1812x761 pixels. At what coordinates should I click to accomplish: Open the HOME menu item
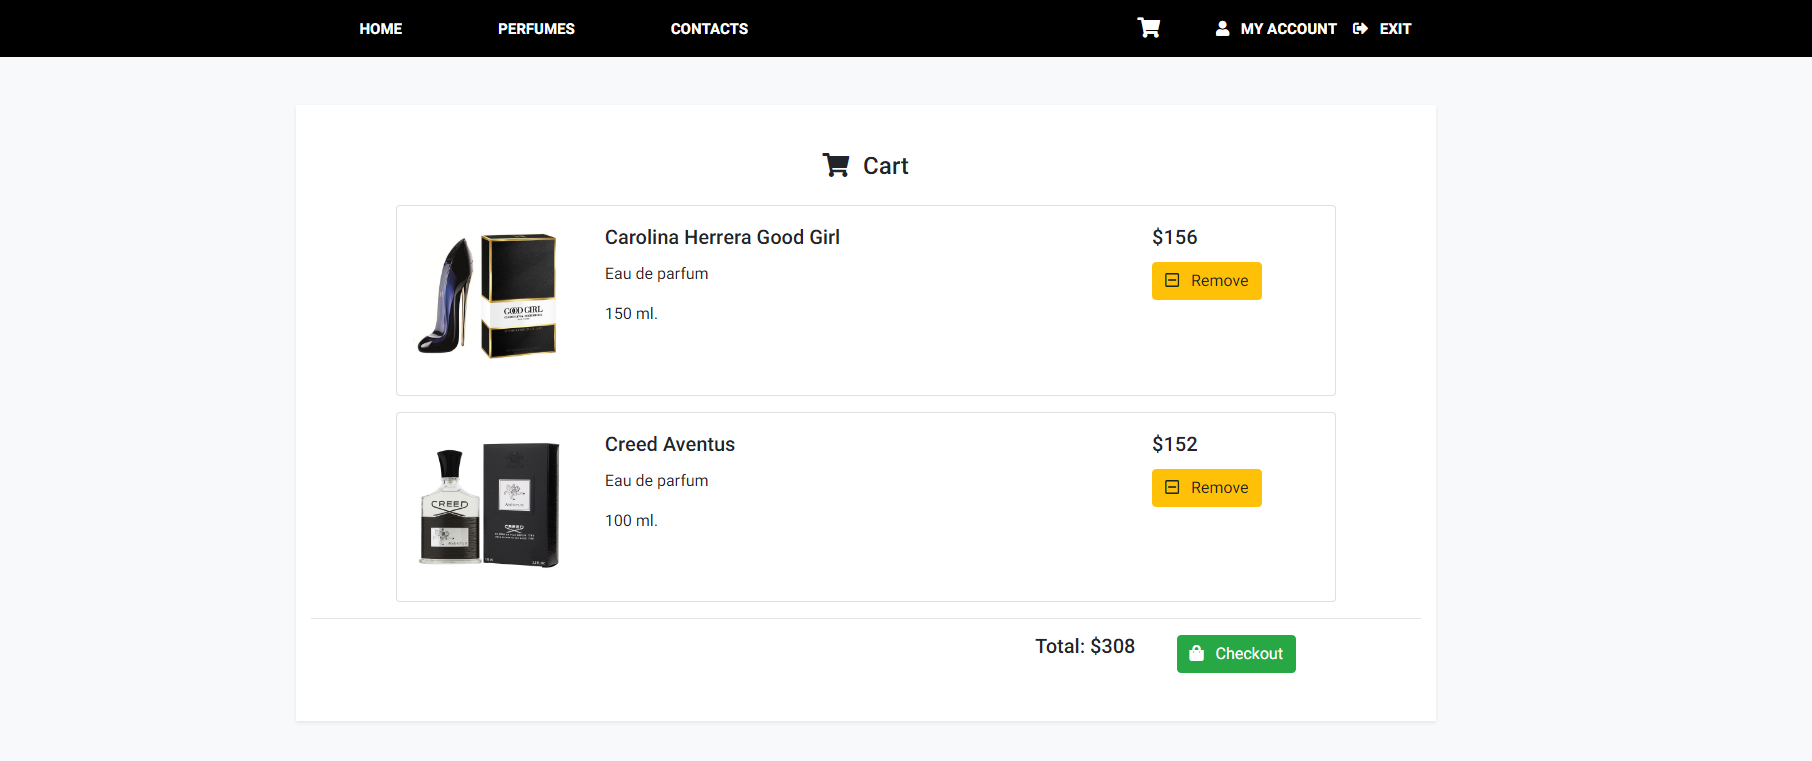(380, 28)
